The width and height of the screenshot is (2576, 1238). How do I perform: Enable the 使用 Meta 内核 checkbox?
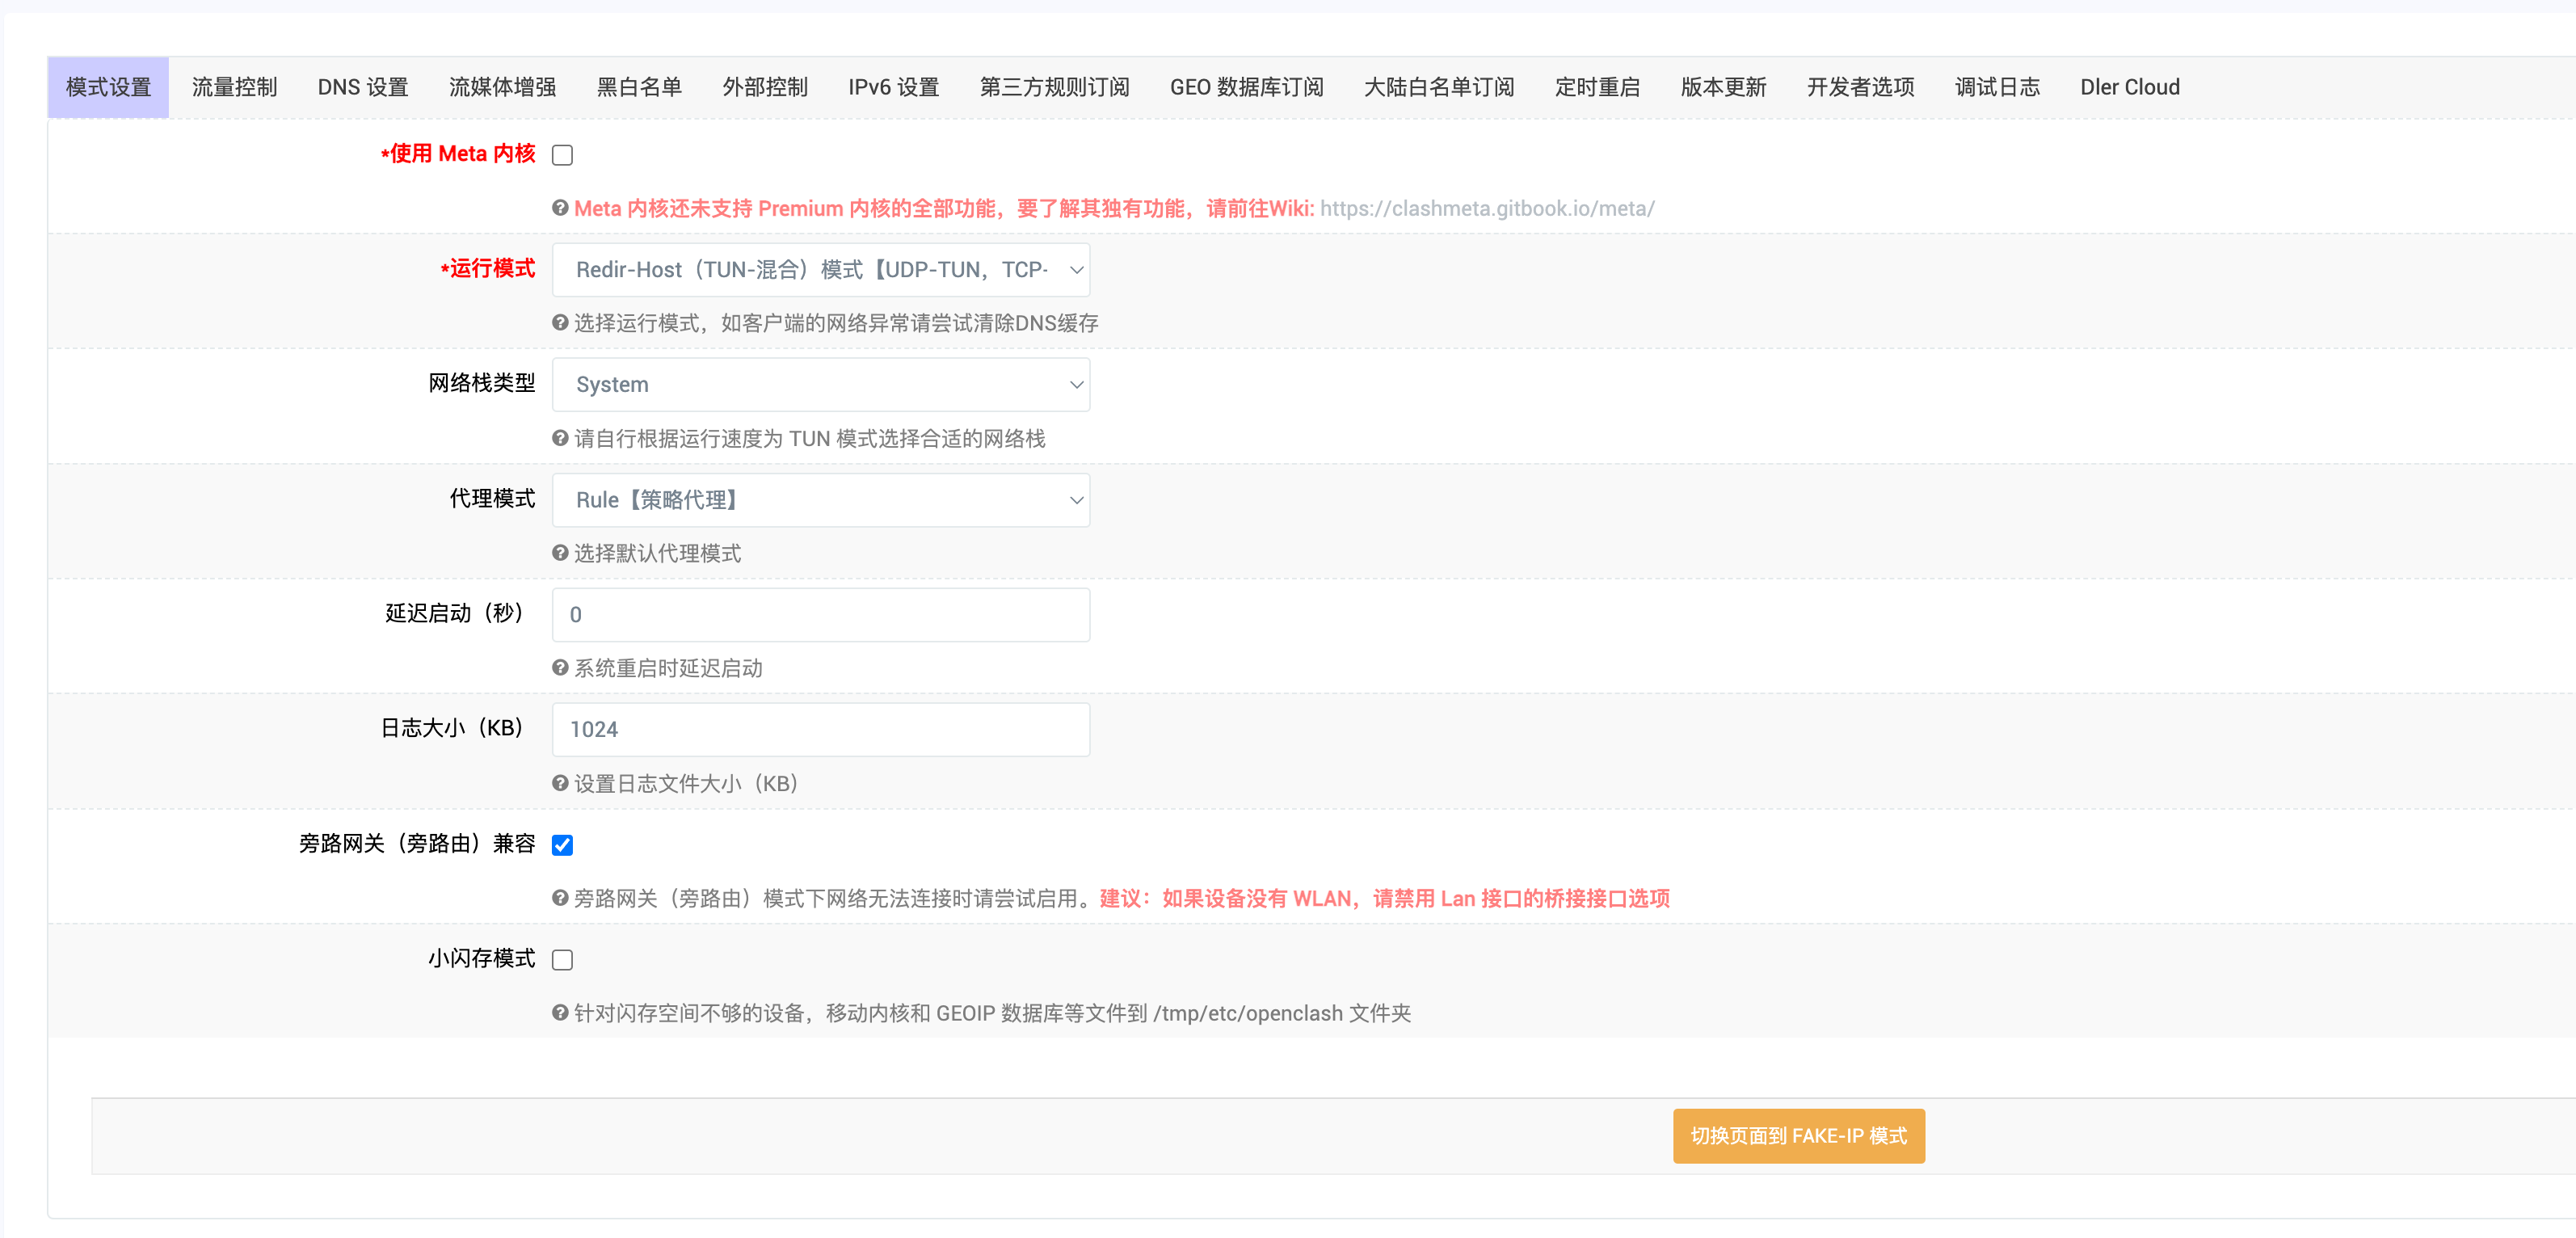click(563, 155)
